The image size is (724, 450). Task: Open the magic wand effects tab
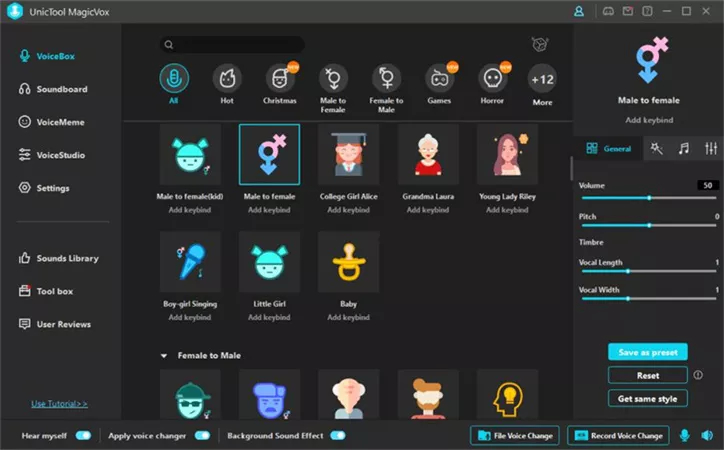[656, 148]
